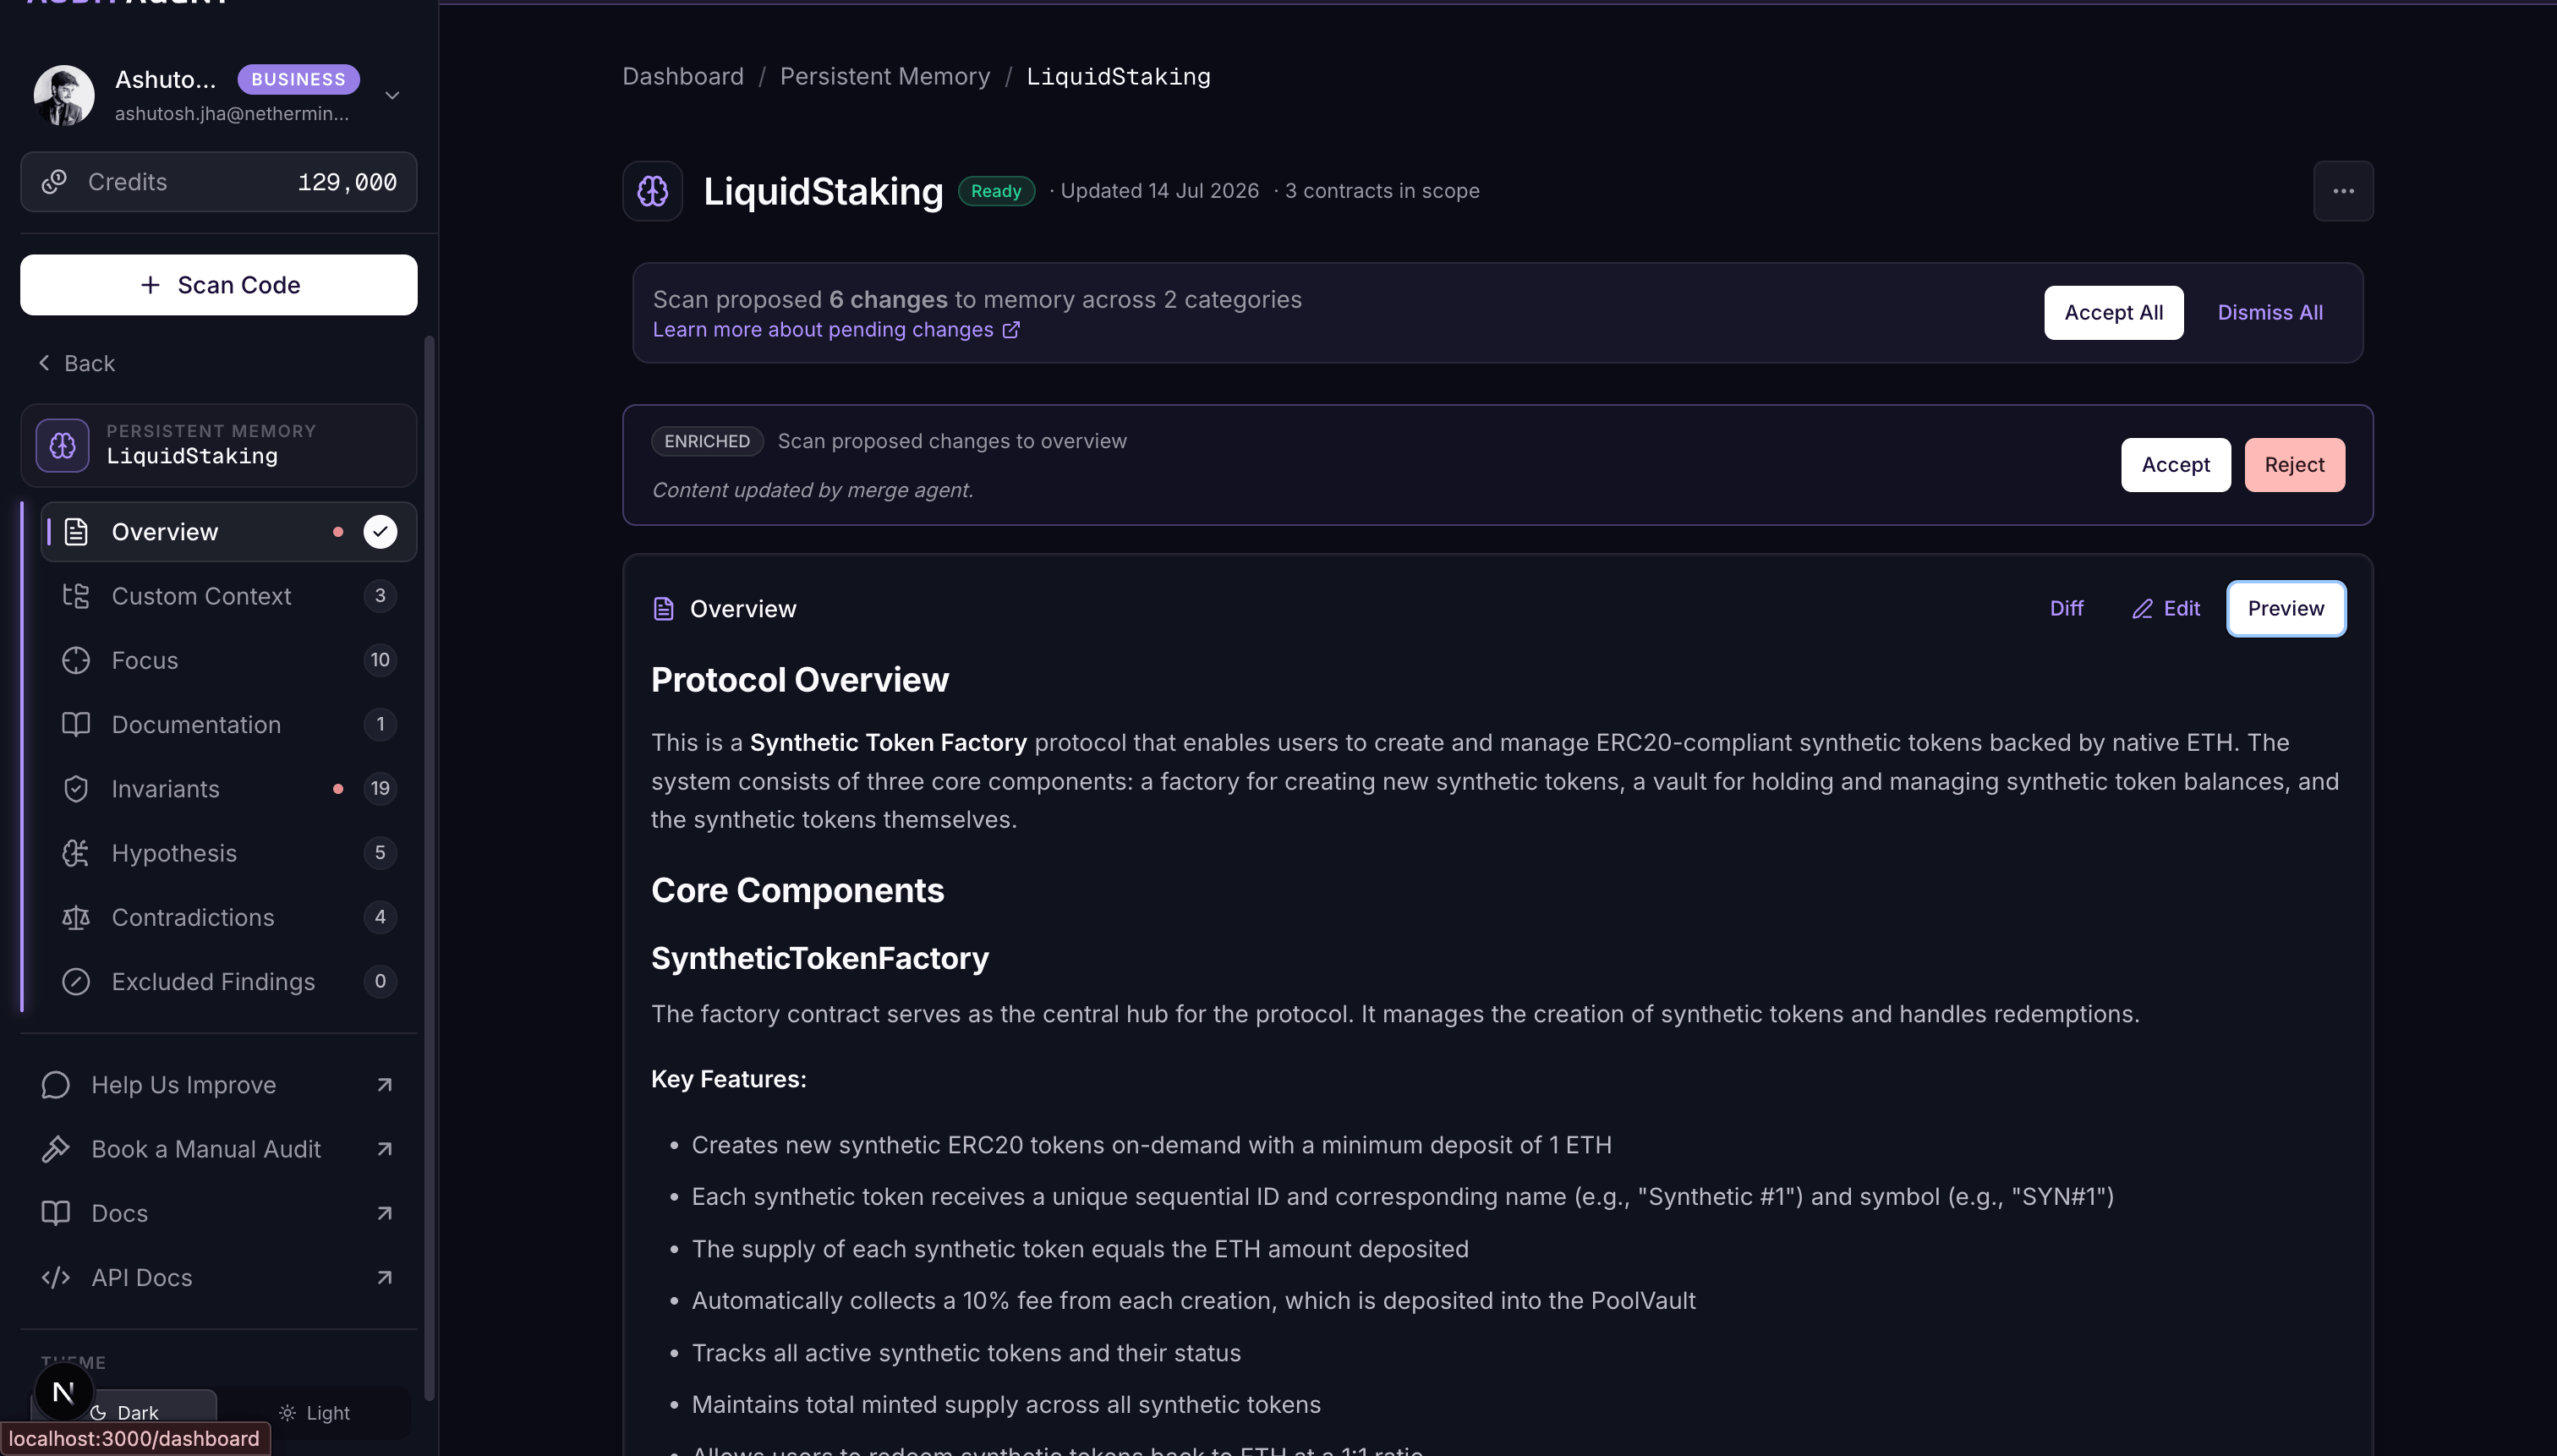Open Learn more about pending changes link

[x=836, y=330]
